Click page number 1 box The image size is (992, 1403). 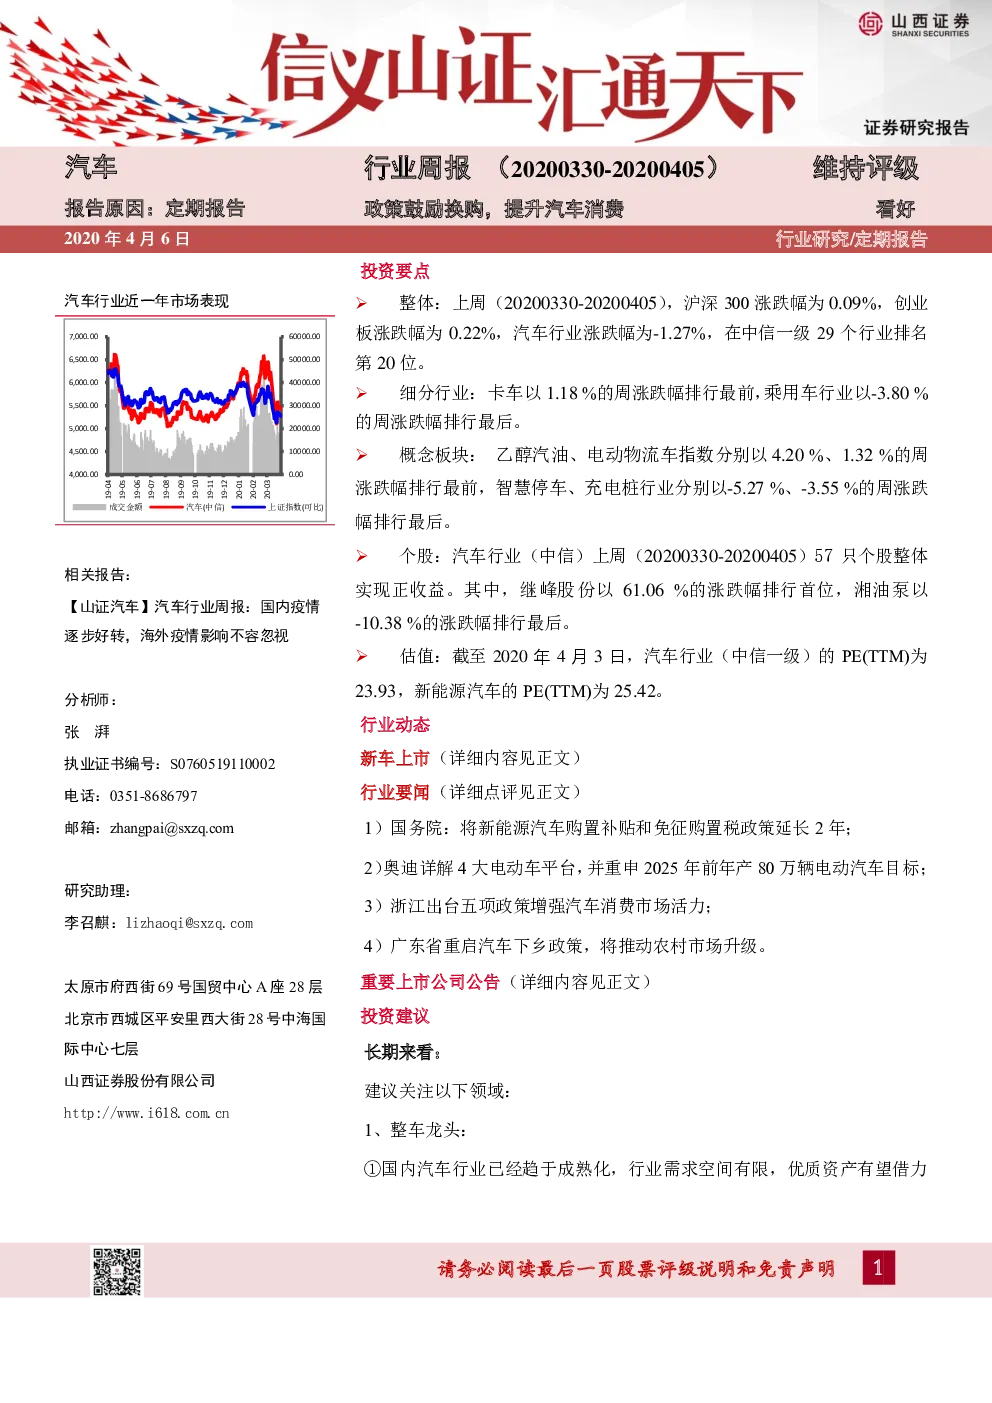[x=877, y=1268]
